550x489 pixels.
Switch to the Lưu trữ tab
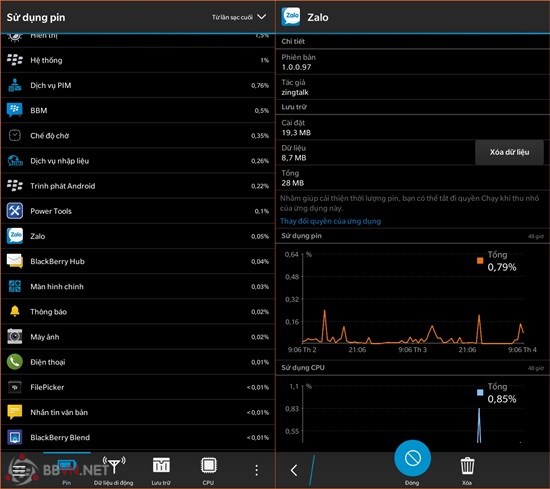[161, 470]
